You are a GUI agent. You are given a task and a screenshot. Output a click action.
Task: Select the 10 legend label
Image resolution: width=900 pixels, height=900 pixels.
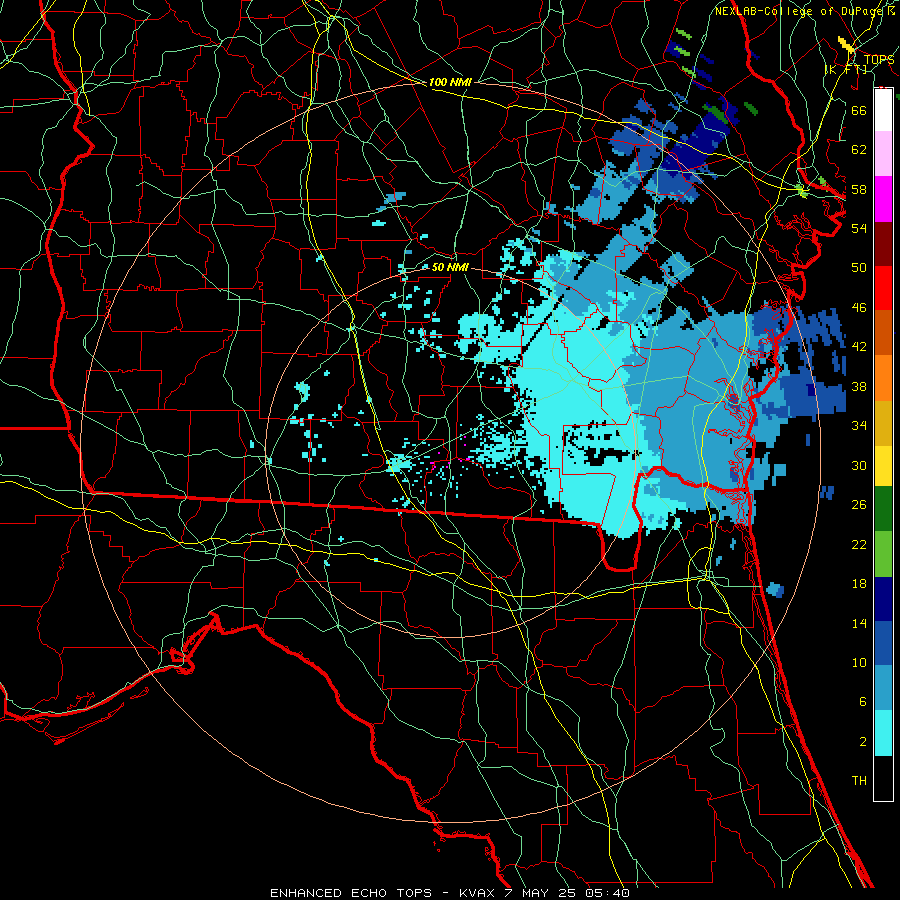point(859,662)
